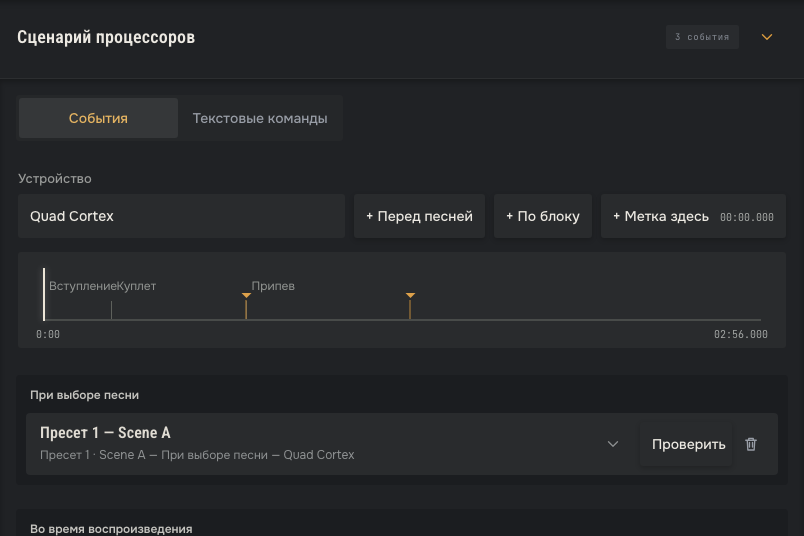Image resolution: width=804 pixels, height=536 pixels.
Task: Click the Вступление block label on timeline
Action: point(83,286)
